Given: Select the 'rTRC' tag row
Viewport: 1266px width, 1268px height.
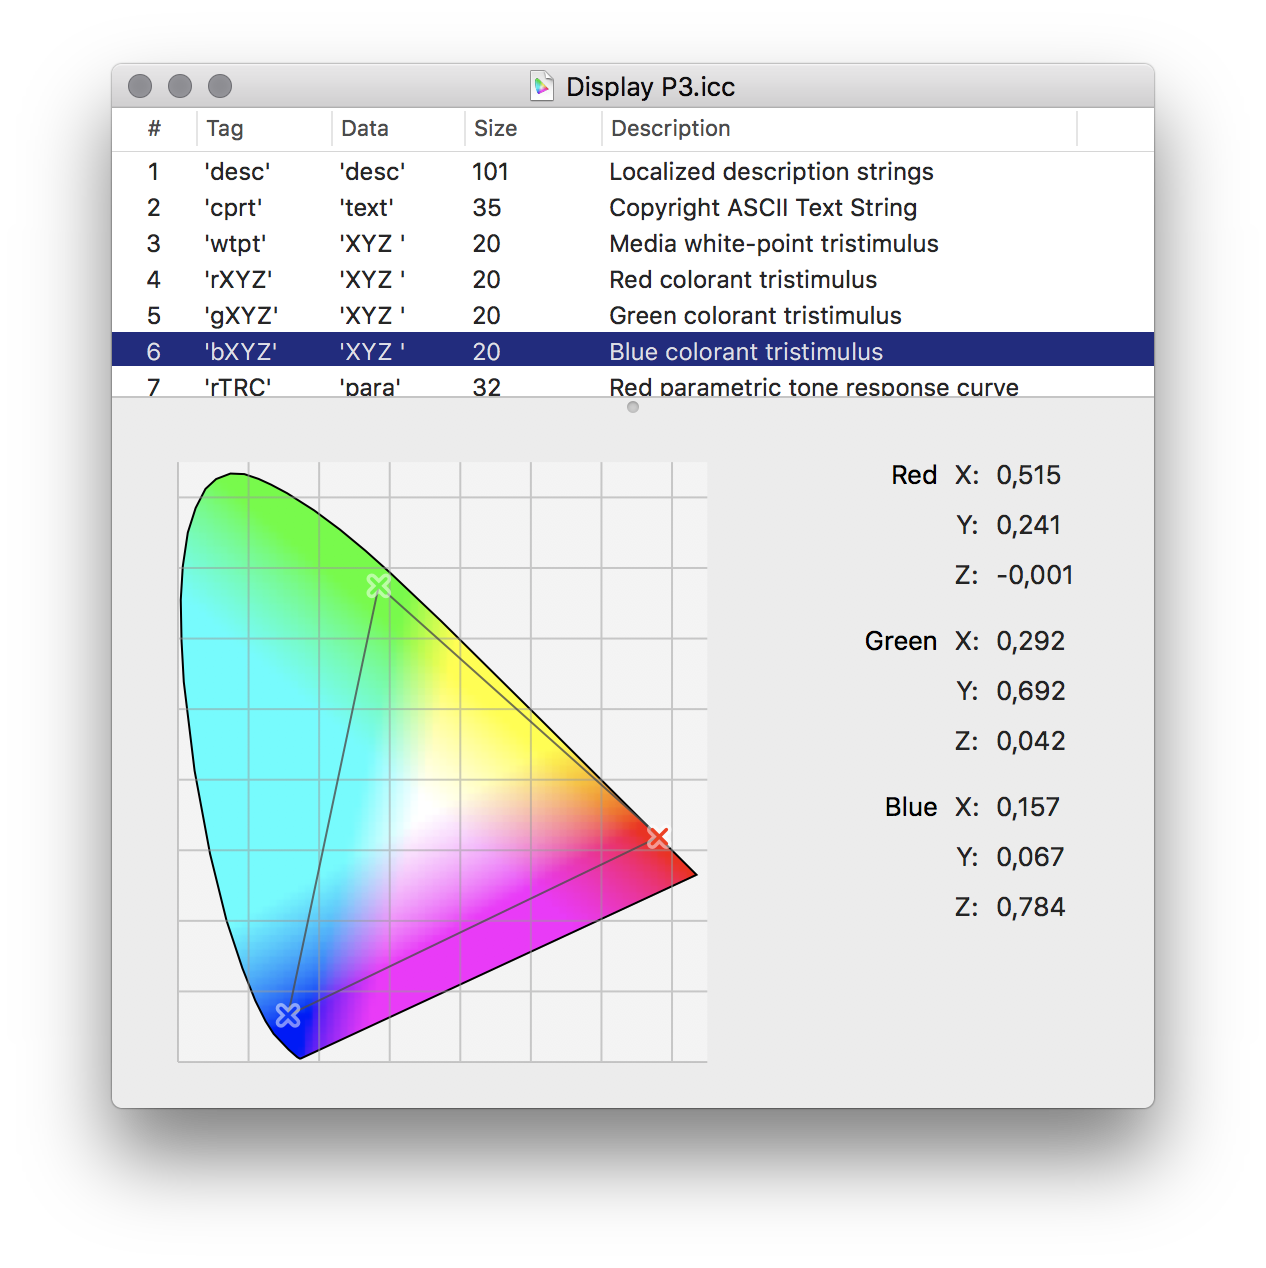Looking at the screenshot, I should coord(633,384).
